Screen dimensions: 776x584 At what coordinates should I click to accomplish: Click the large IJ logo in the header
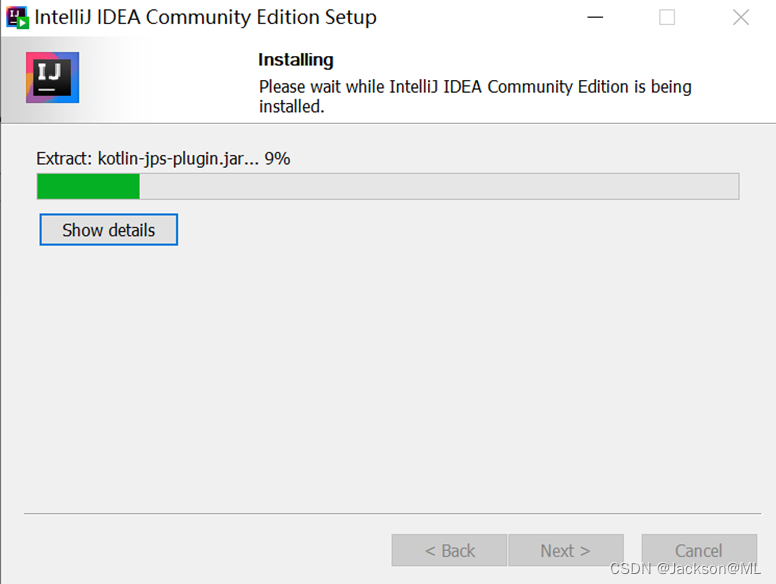(52, 78)
